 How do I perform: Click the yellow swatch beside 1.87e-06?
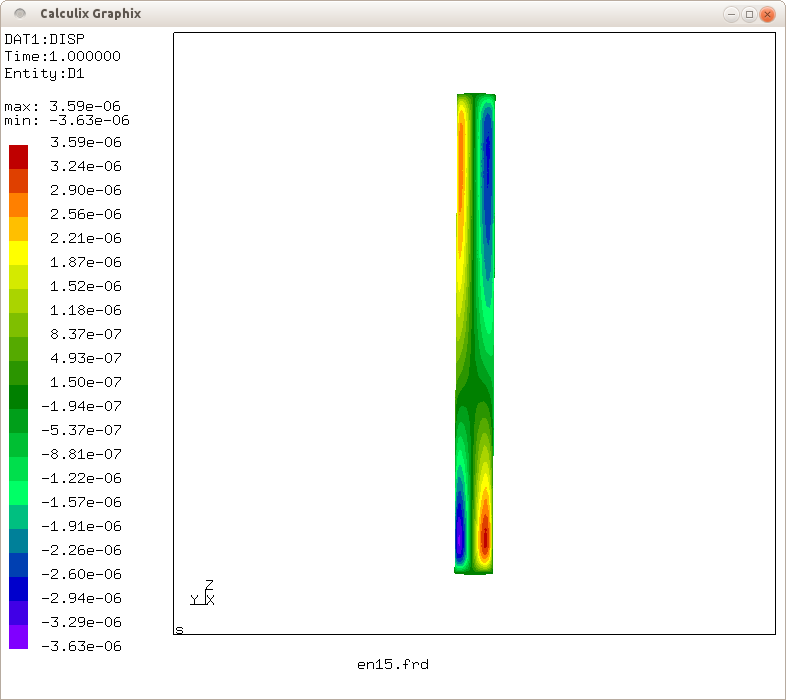click(19, 253)
